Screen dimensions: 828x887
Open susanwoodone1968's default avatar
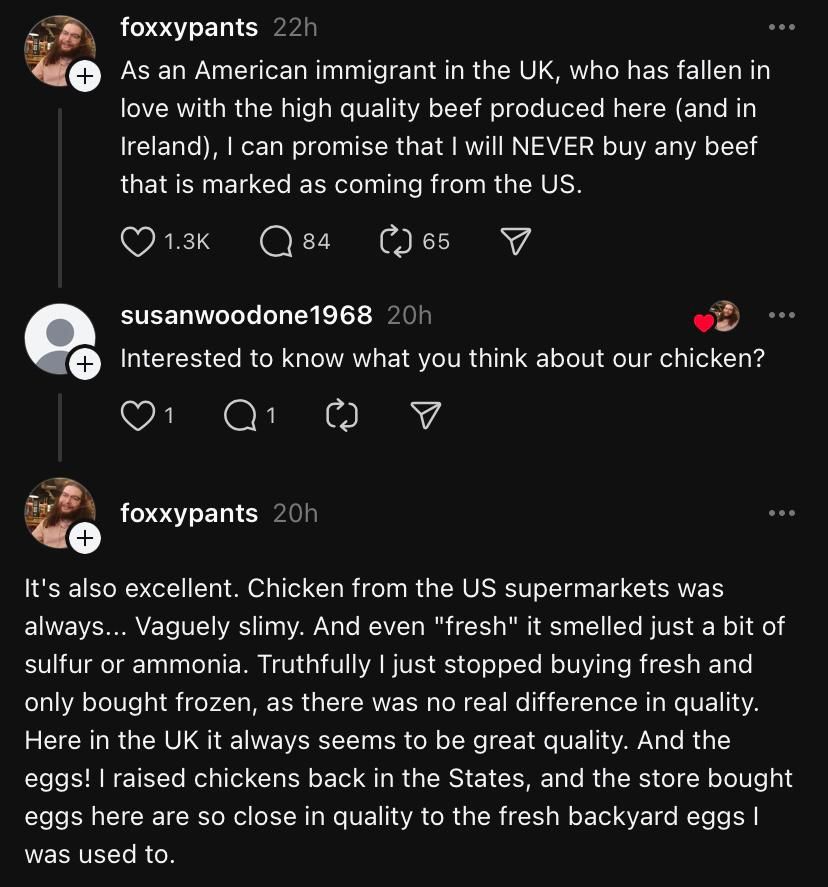point(59,338)
